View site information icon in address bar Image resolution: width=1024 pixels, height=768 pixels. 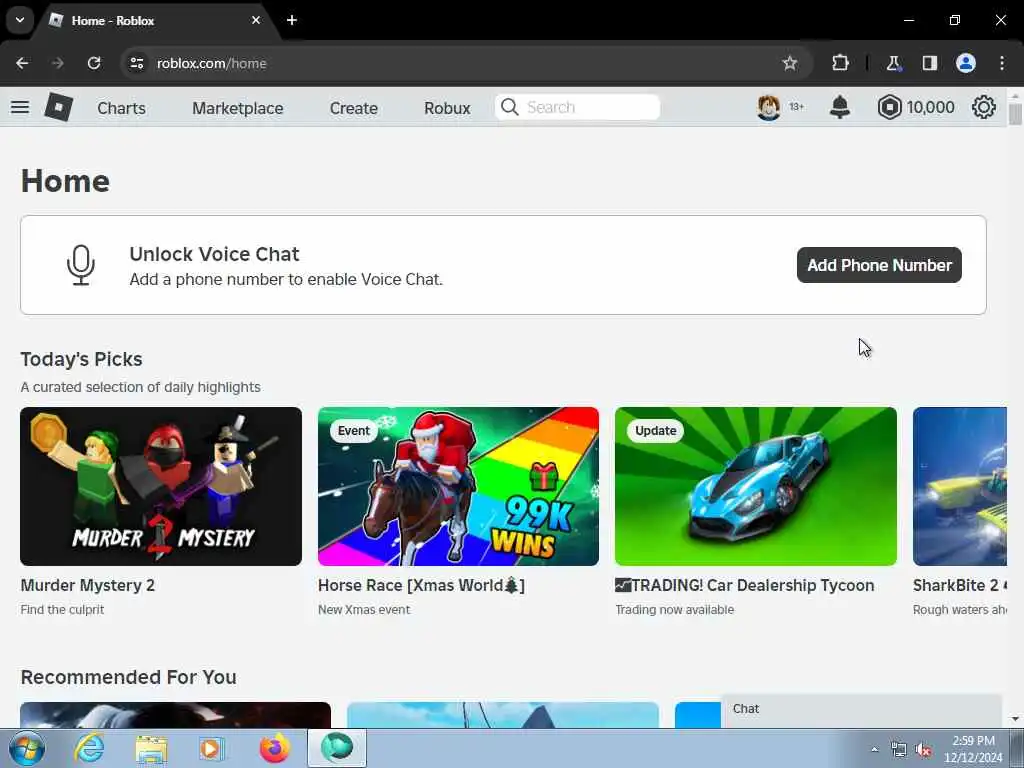tap(136, 63)
